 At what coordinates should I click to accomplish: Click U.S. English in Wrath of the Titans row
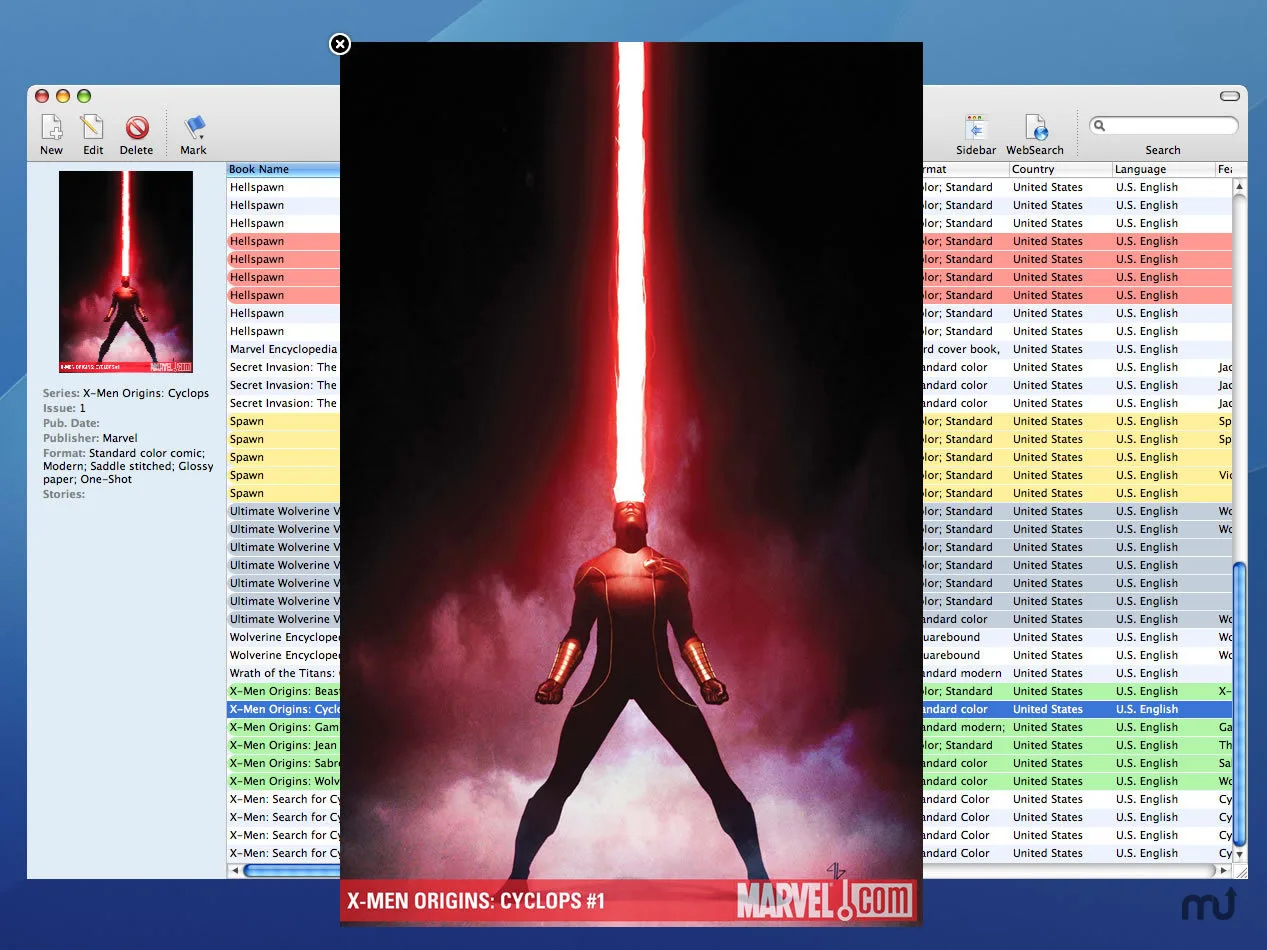click(1147, 673)
